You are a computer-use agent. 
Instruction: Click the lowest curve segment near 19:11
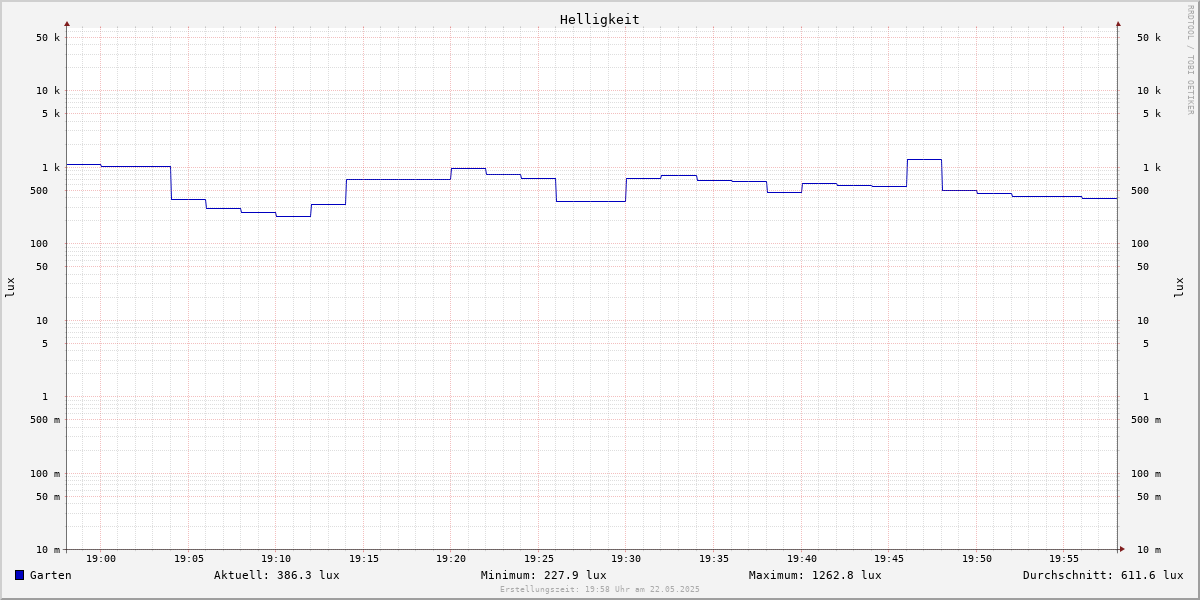(293, 216)
